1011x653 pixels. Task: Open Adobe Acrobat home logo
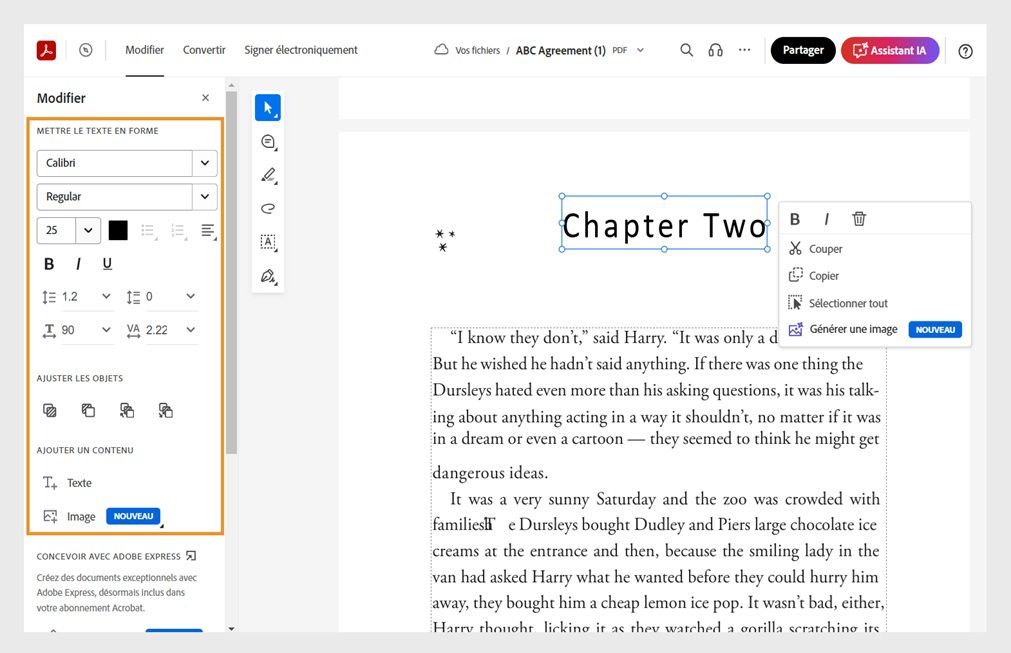[x=46, y=50]
